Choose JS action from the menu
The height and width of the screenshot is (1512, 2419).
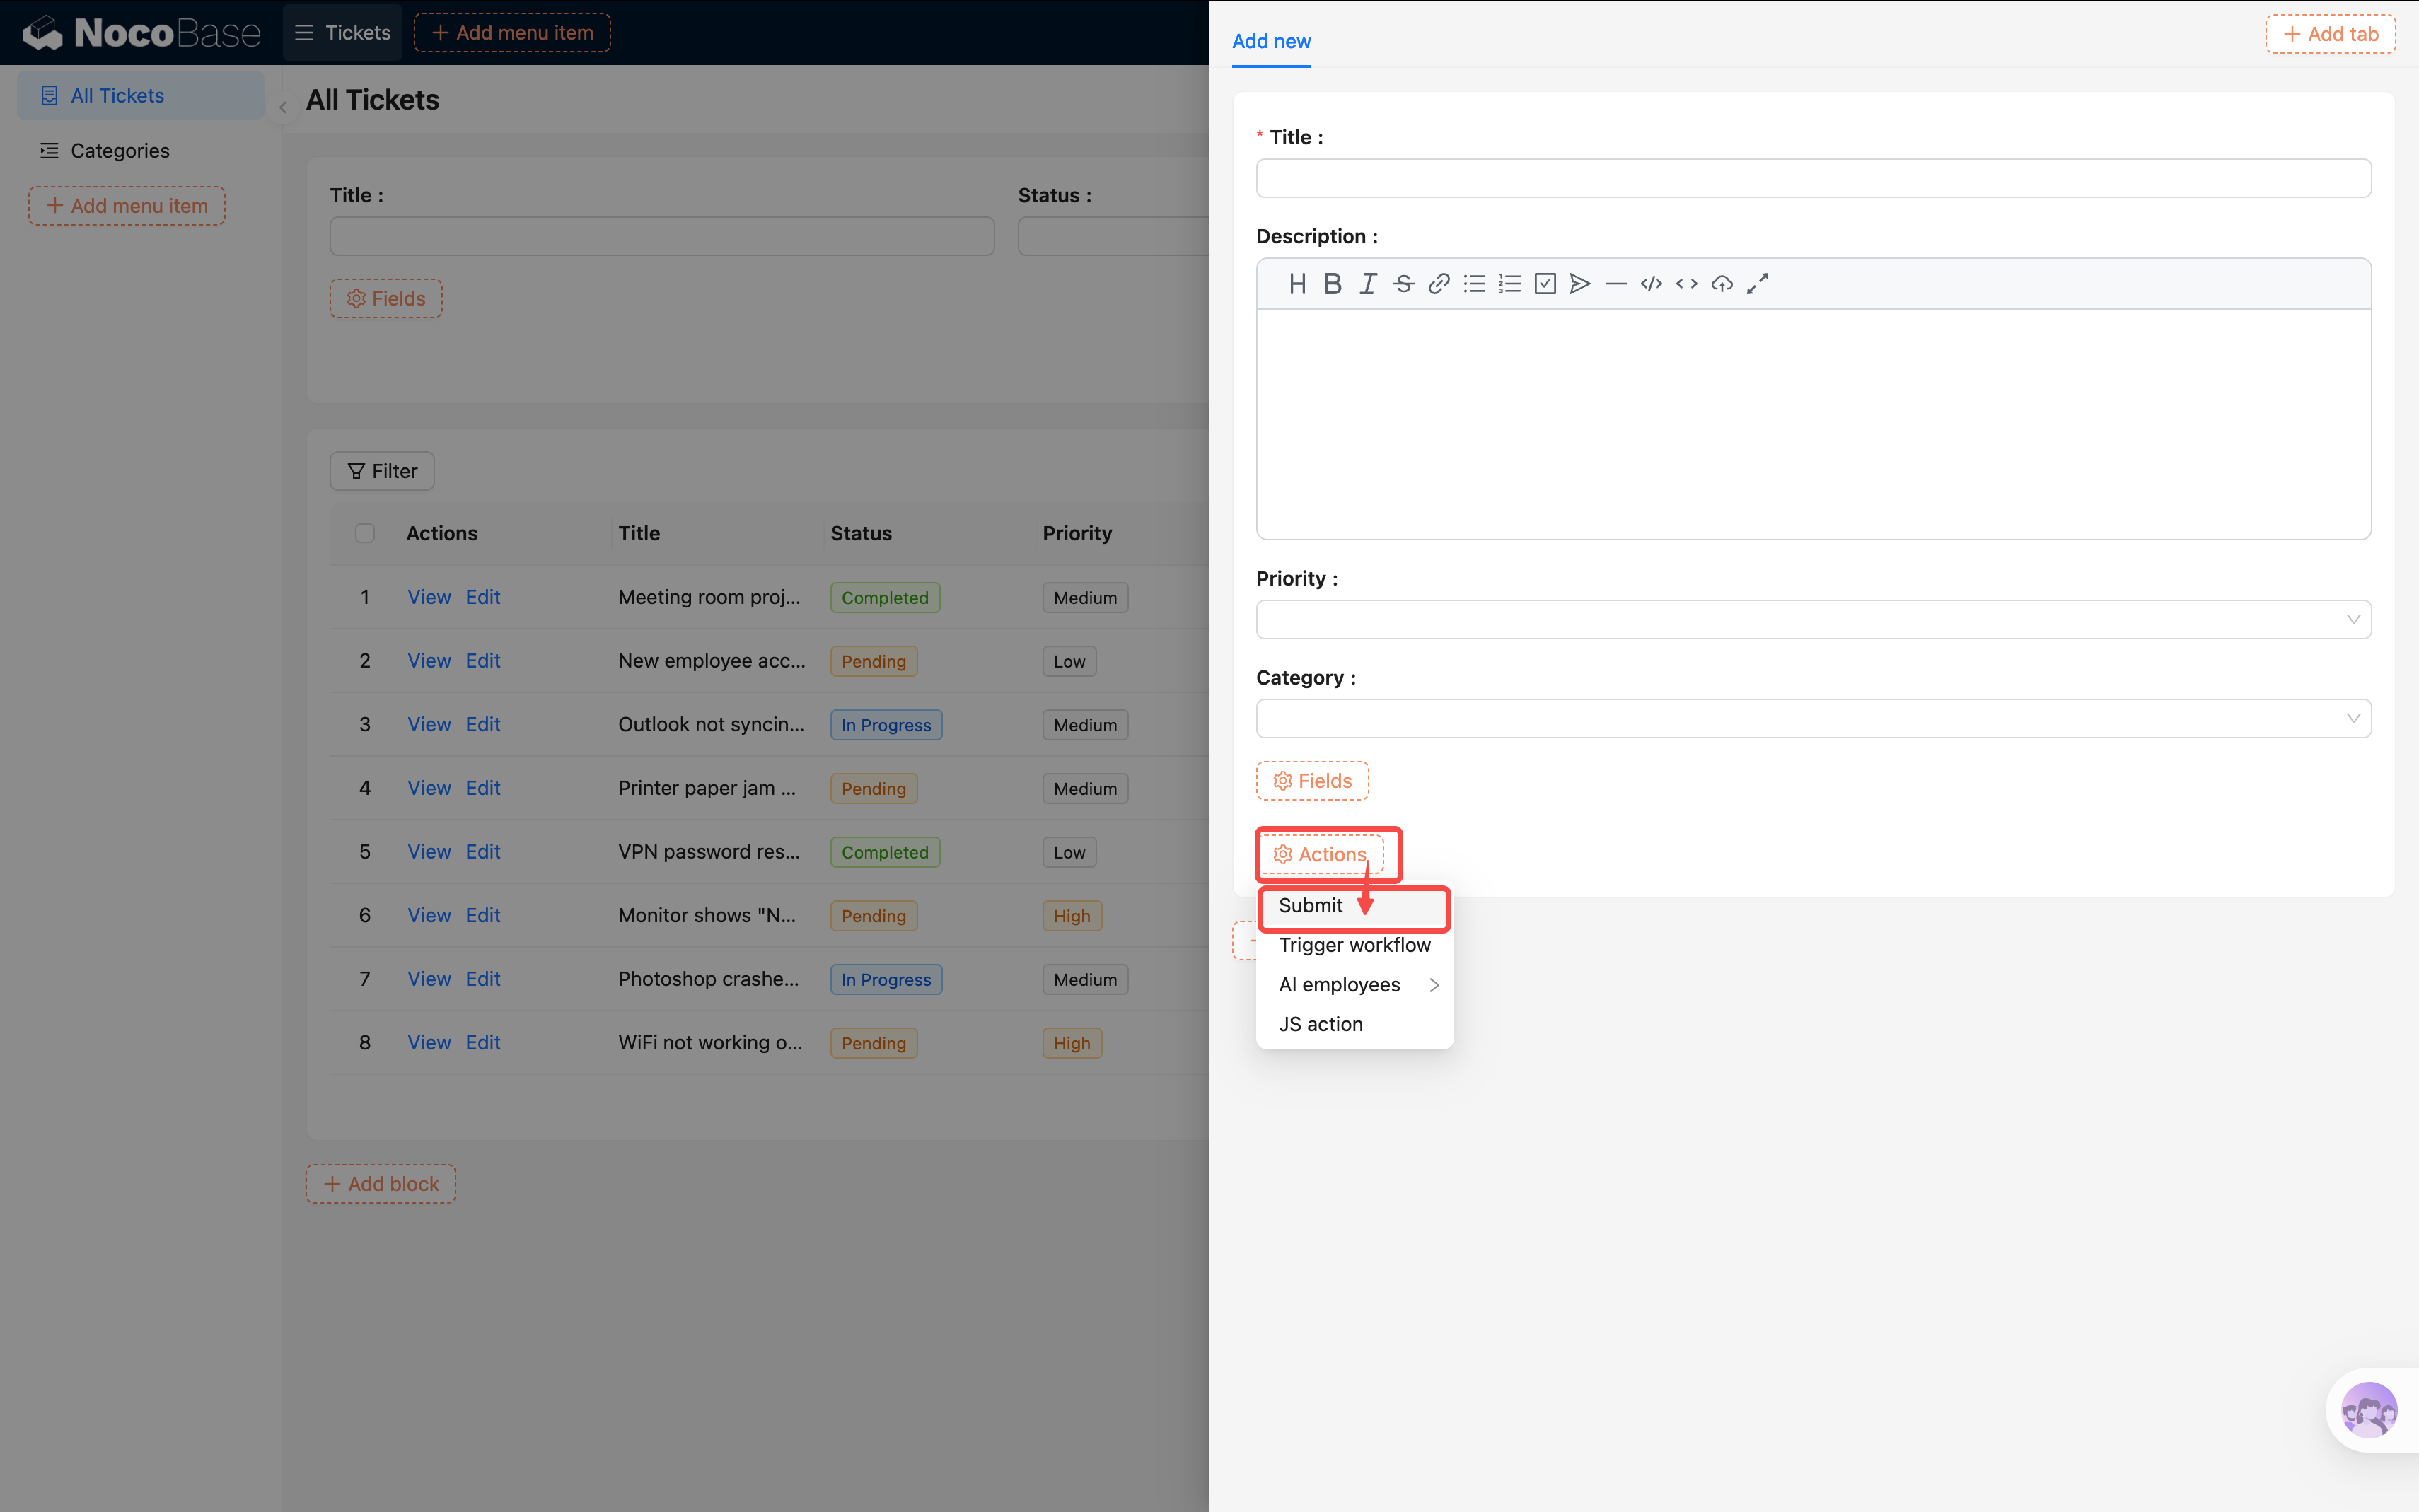tap(1320, 1024)
